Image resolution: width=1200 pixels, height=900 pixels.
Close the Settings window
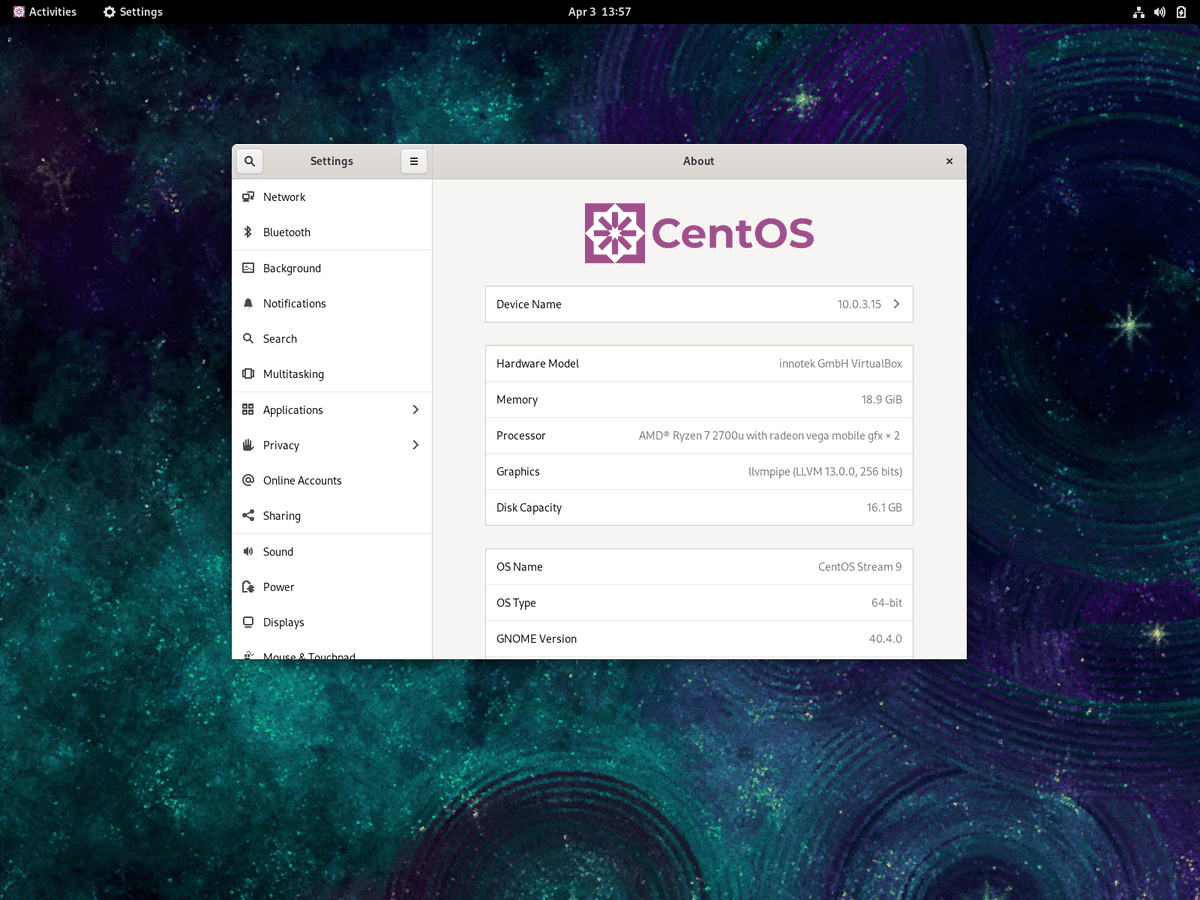[949, 161]
